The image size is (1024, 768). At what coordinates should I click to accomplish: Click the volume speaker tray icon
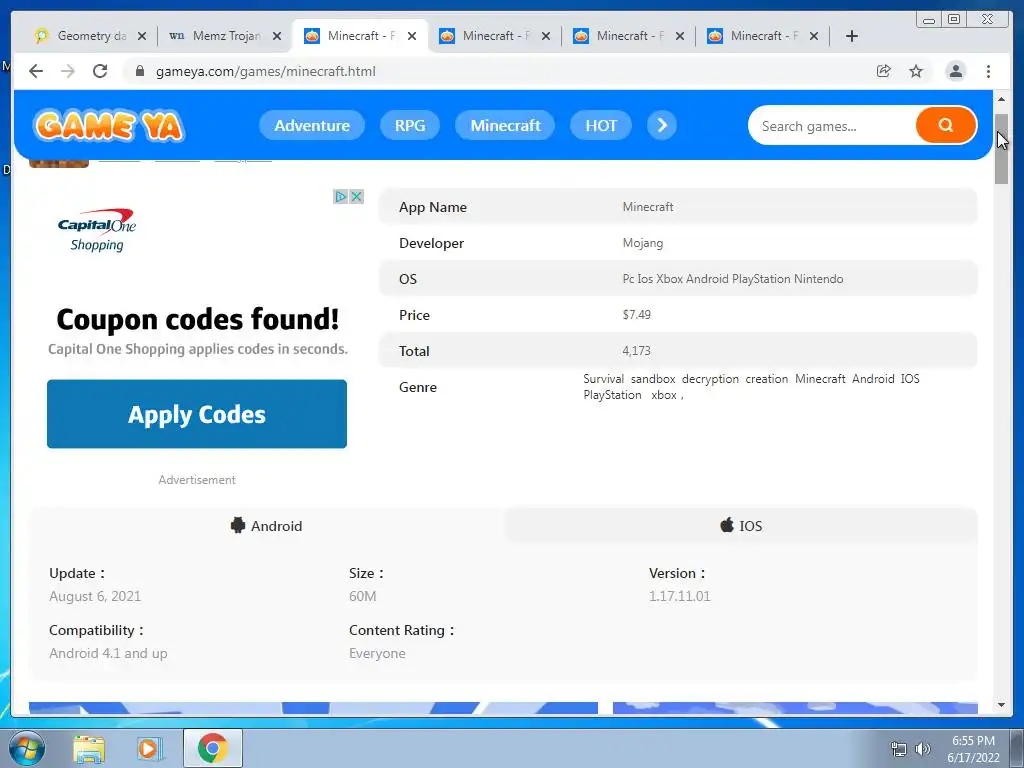click(923, 748)
